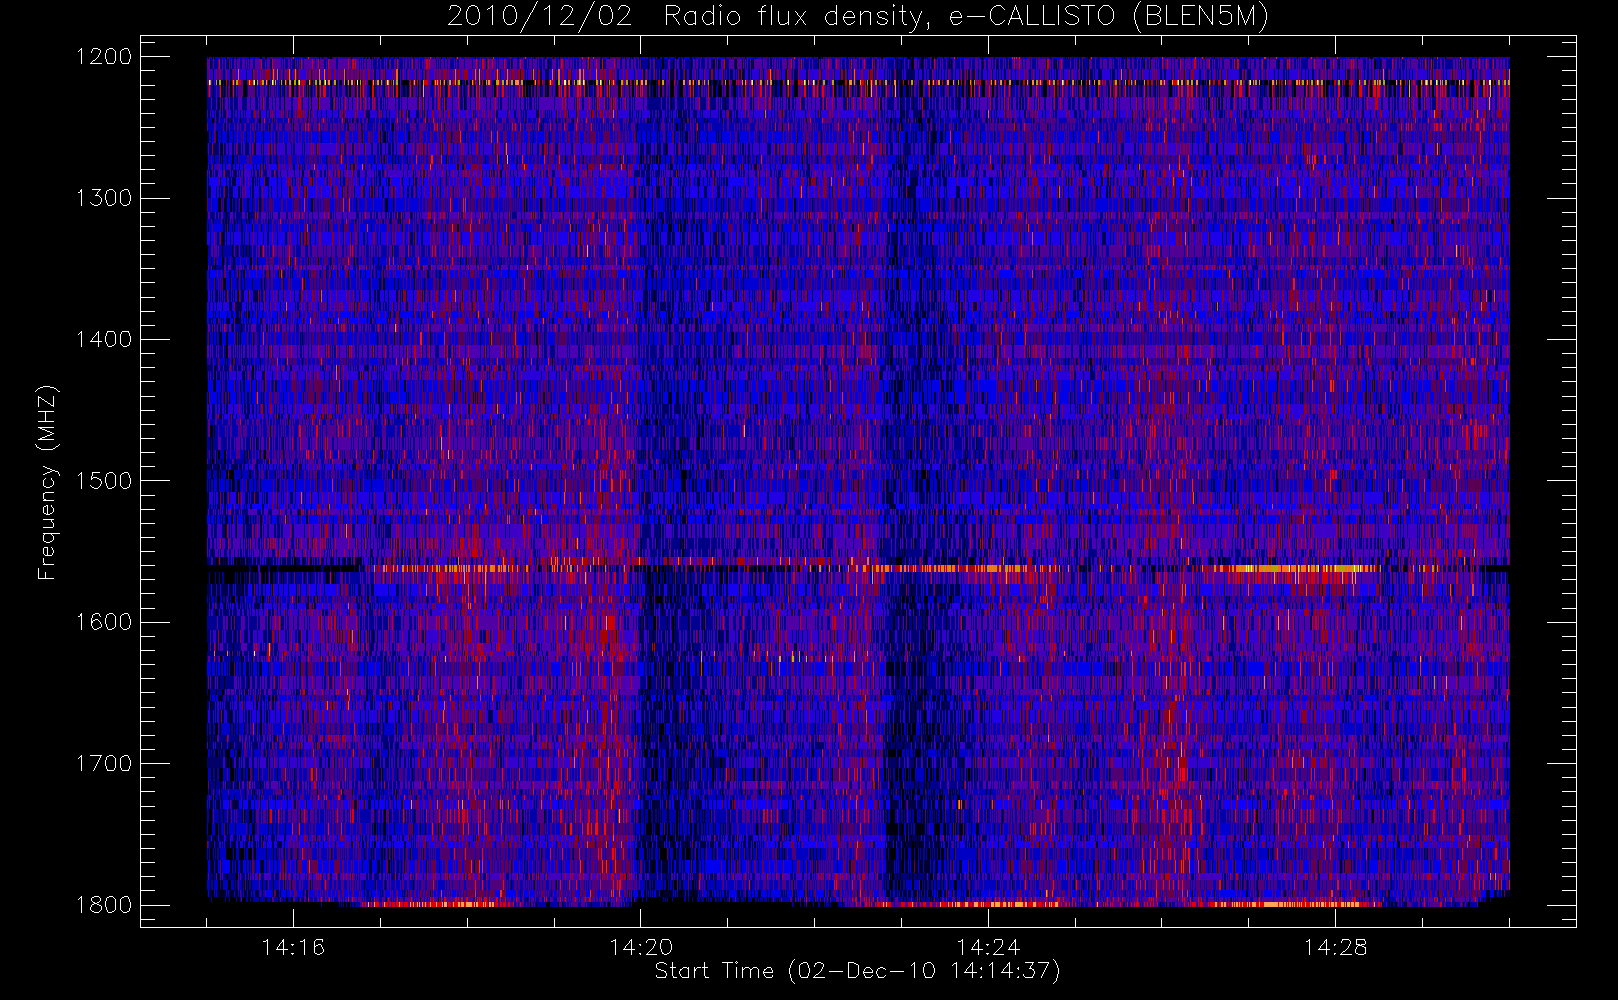Click the 1800 frequency tick label
This screenshot has height=1000, width=1618.
(103, 905)
